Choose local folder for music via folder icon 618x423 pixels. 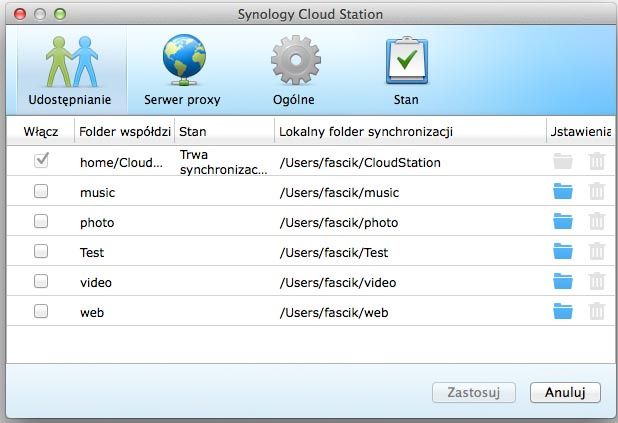pyautogui.click(x=563, y=191)
